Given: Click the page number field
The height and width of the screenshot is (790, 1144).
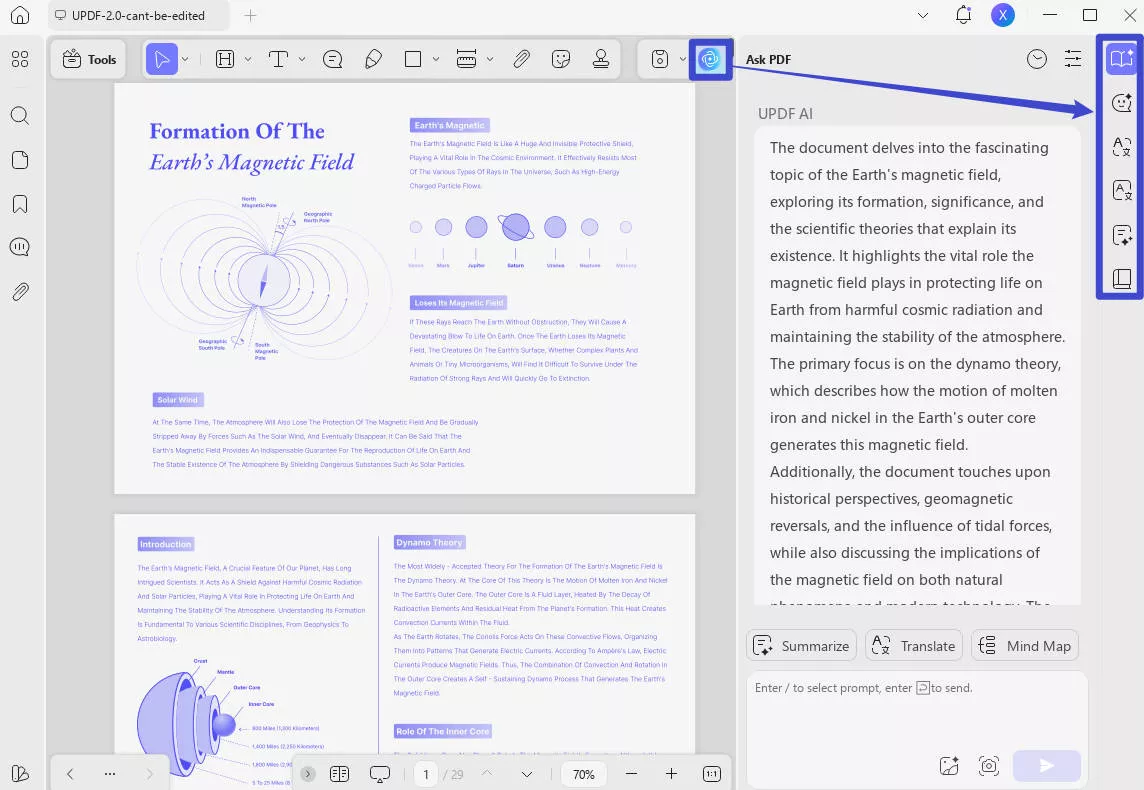Looking at the screenshot, I should 426,774.
